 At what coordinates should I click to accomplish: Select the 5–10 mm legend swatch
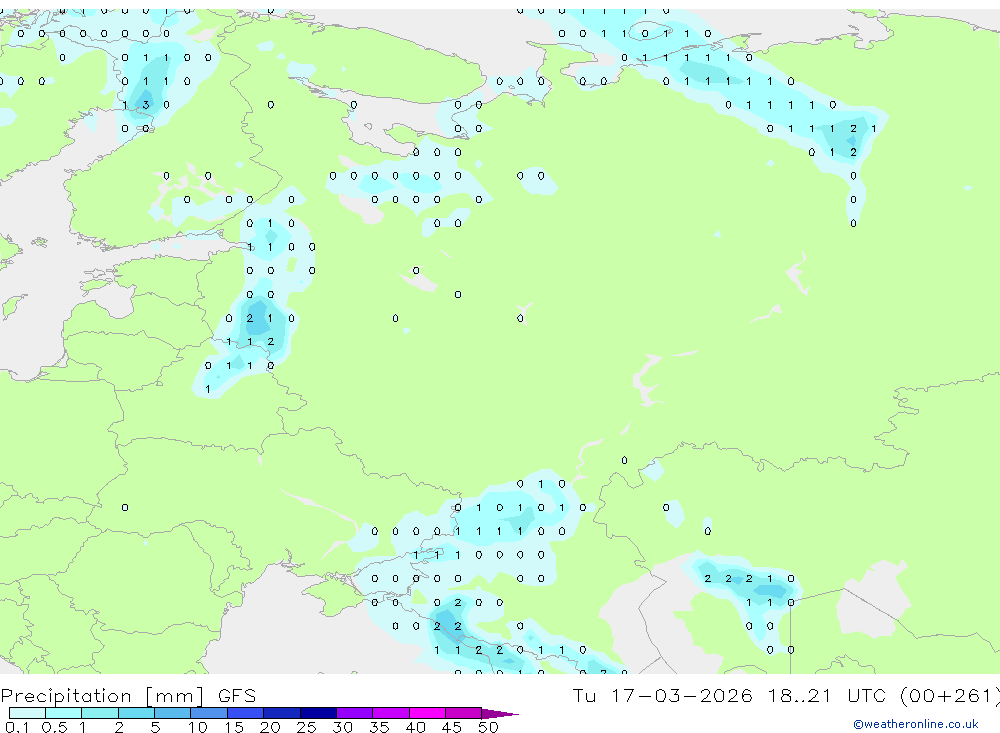173,713
